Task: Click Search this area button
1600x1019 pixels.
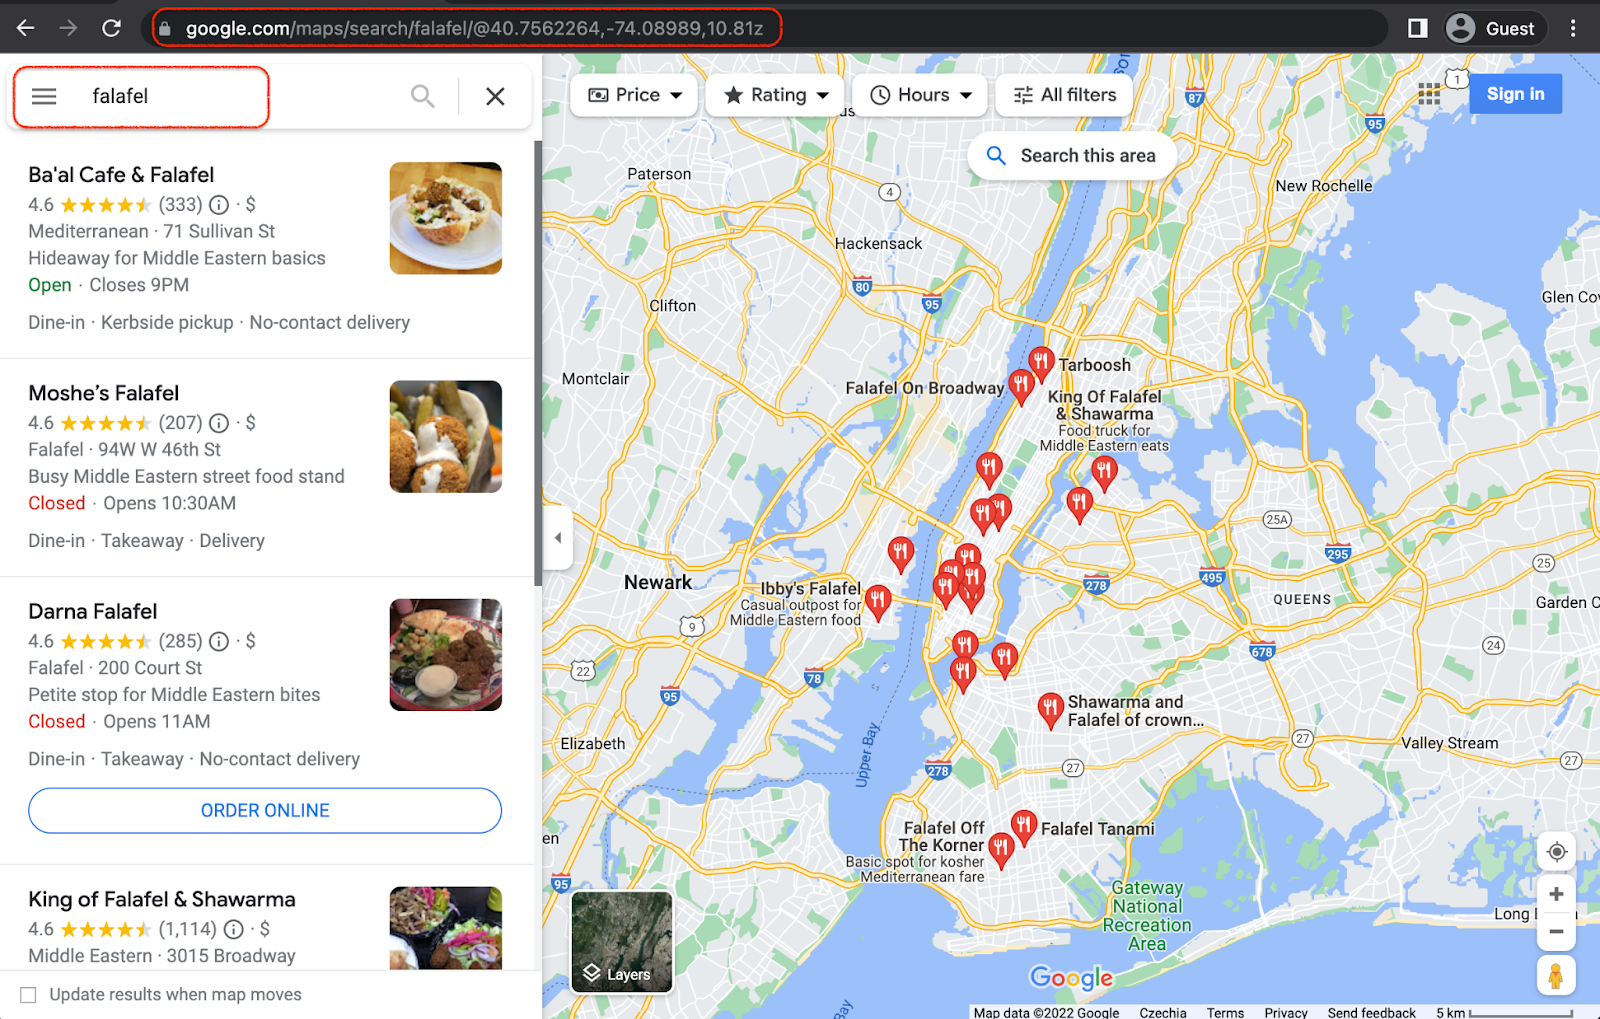Action: coord(1072,156)
